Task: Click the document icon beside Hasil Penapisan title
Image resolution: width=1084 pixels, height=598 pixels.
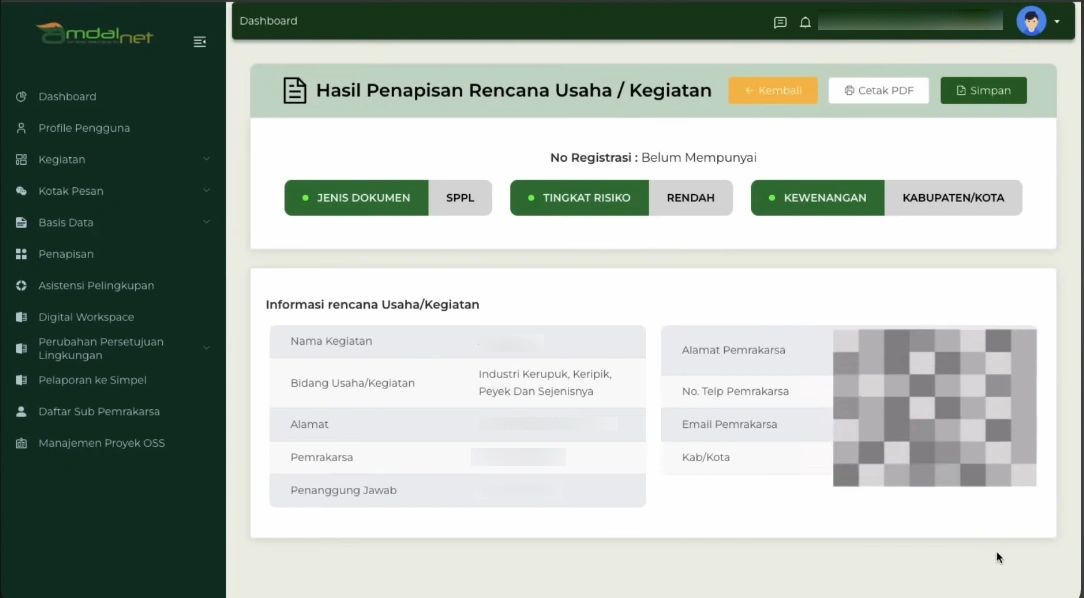Action: point(294,90)
